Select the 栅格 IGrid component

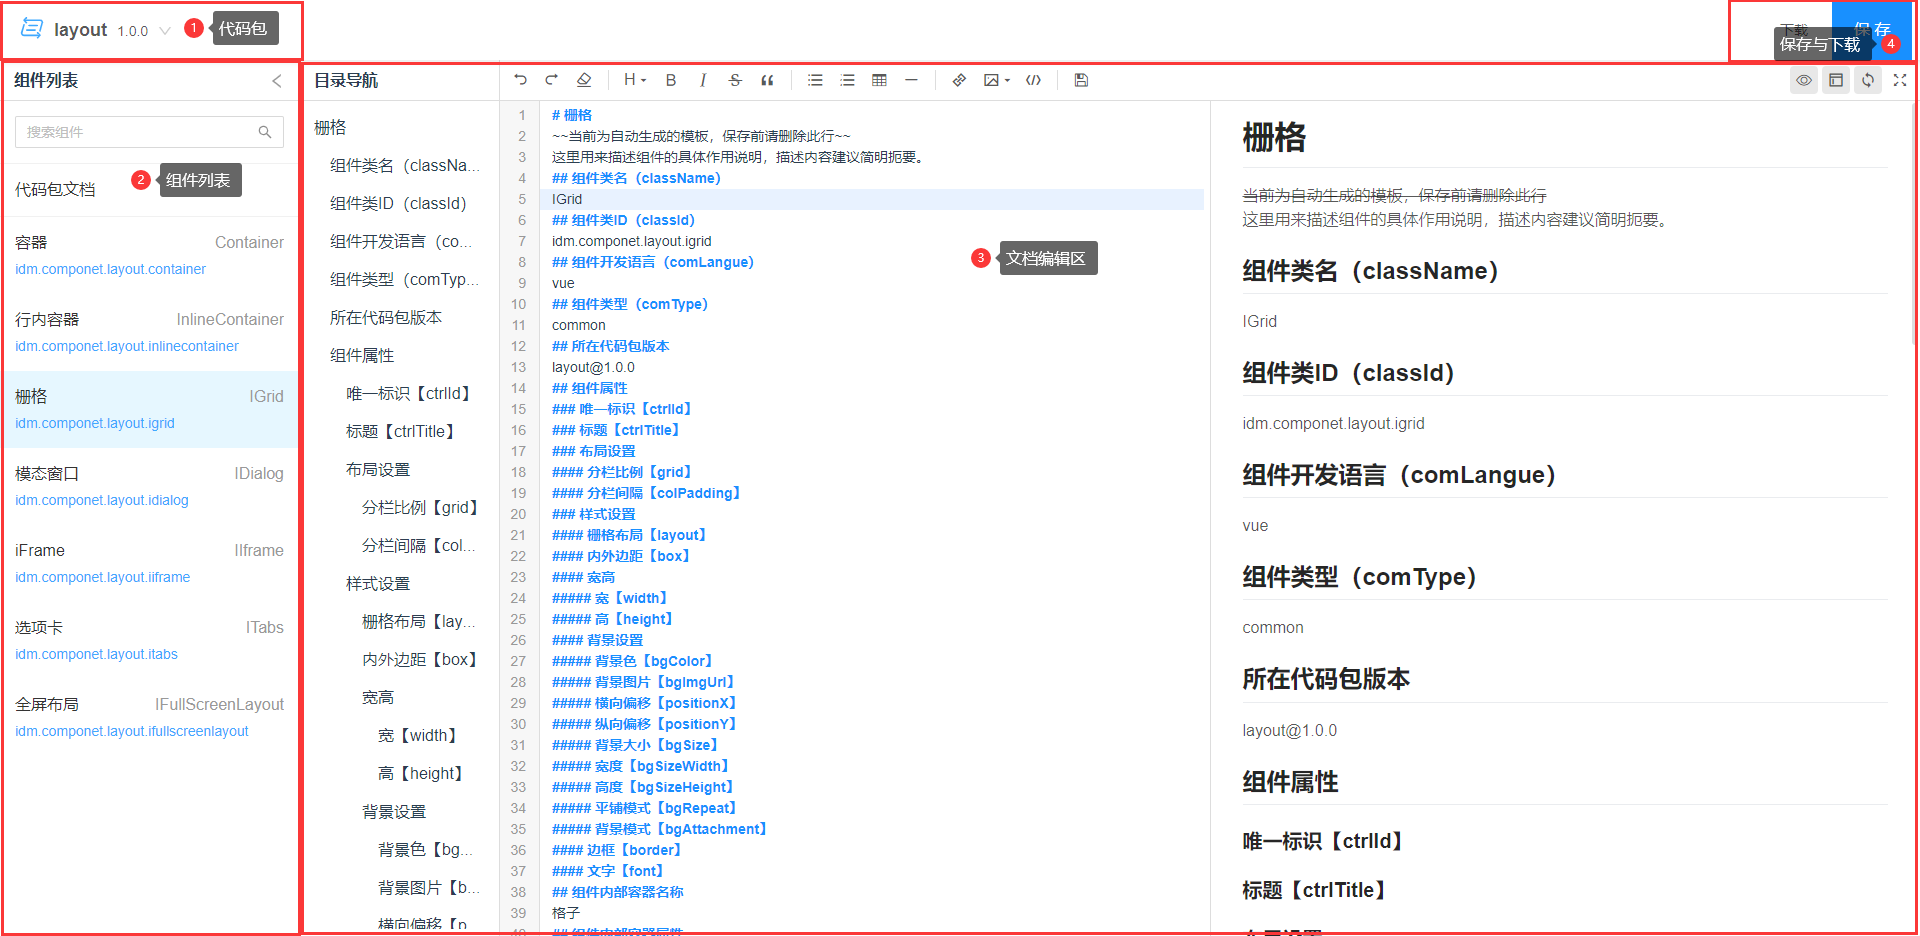click(x=149, y=409)
